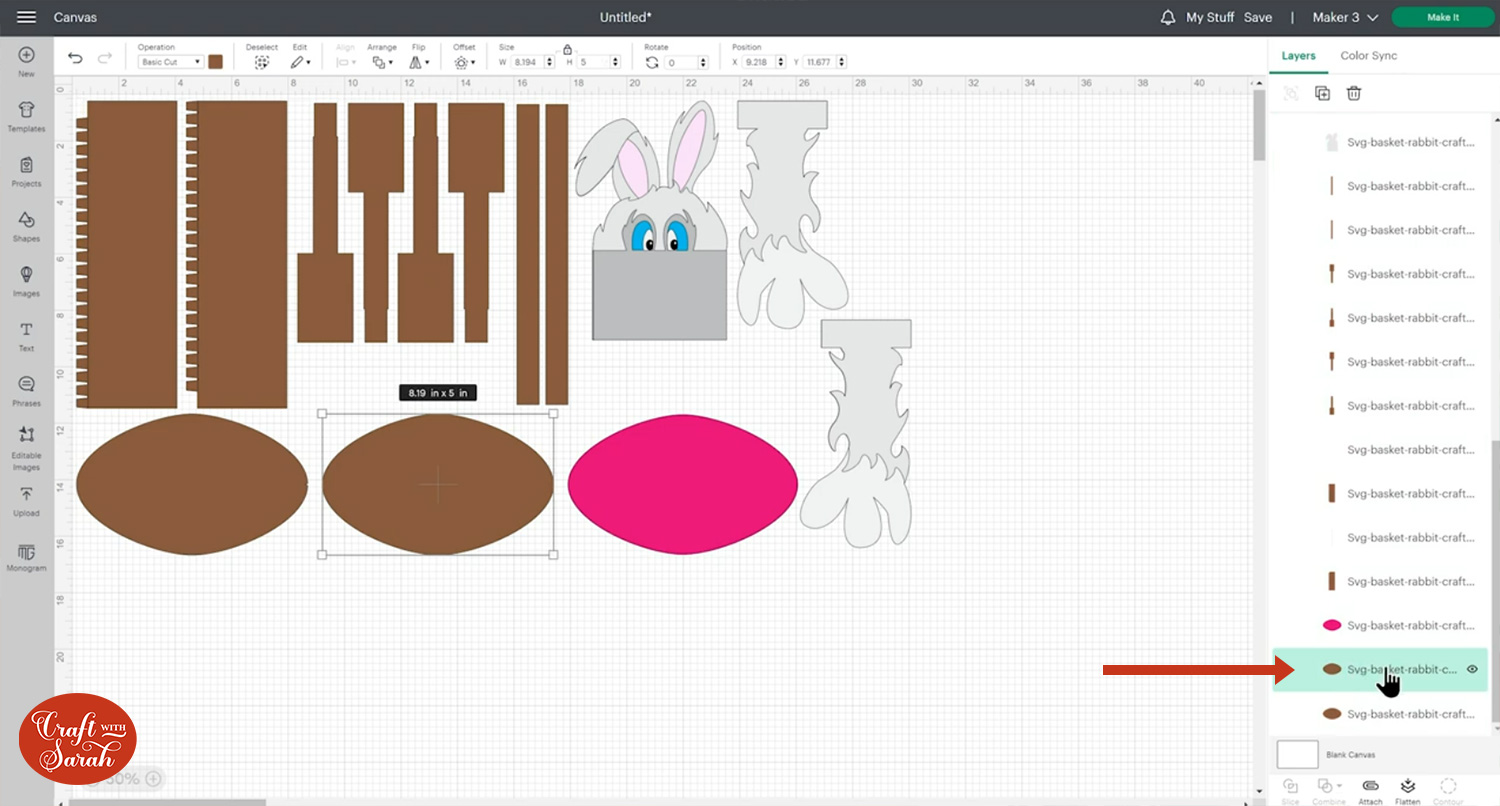Image resolution: width=1500 pixels, height=806 pixels.
Task: Click the green Make It button
Action: pos(1442,18)
